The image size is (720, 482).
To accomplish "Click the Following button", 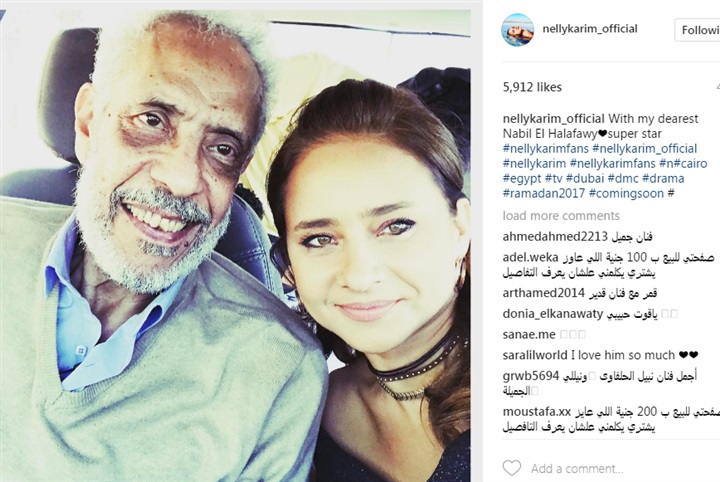I will tap(698, 30).
